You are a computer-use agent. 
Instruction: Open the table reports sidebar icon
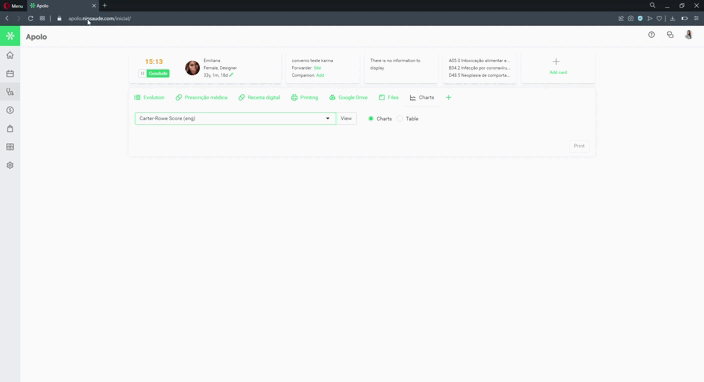(10, 147)
